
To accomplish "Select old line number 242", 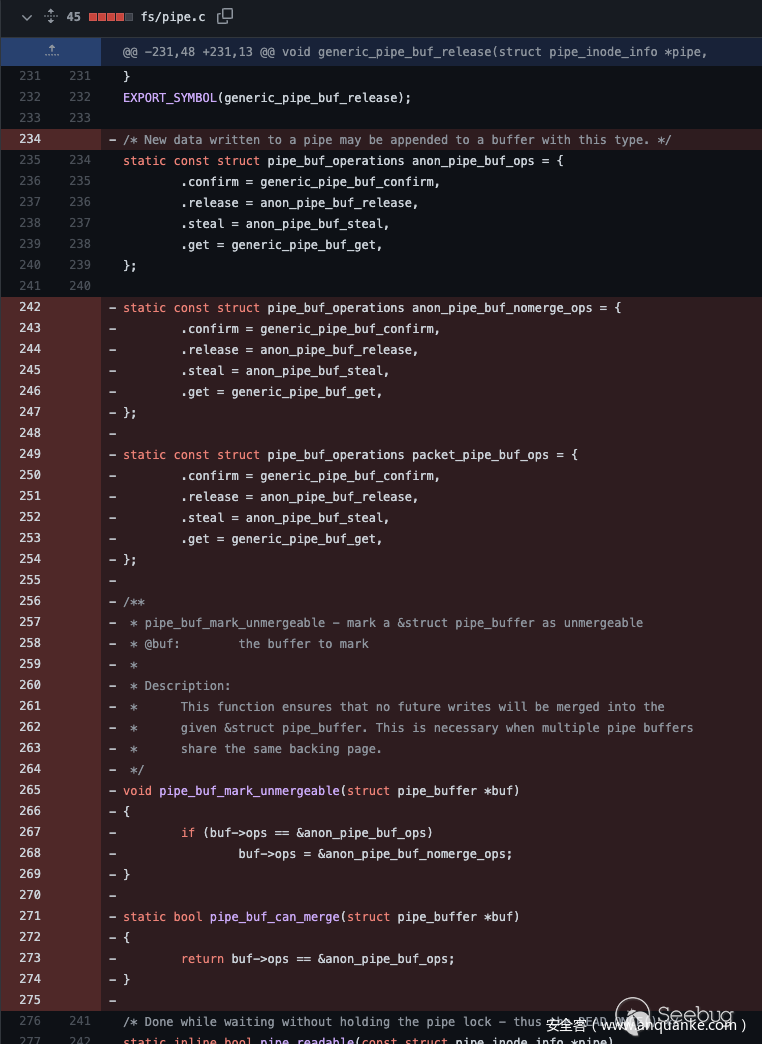I will 30,308.
